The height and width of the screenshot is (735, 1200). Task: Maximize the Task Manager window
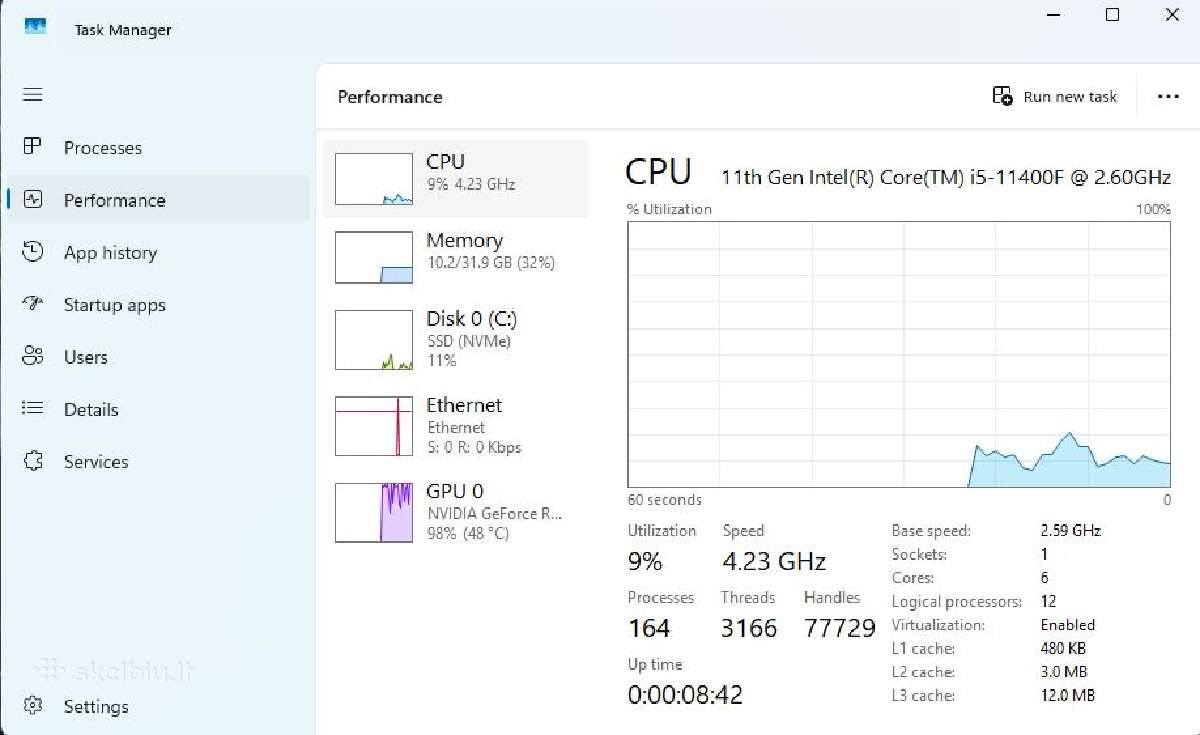click(1112, 15)
